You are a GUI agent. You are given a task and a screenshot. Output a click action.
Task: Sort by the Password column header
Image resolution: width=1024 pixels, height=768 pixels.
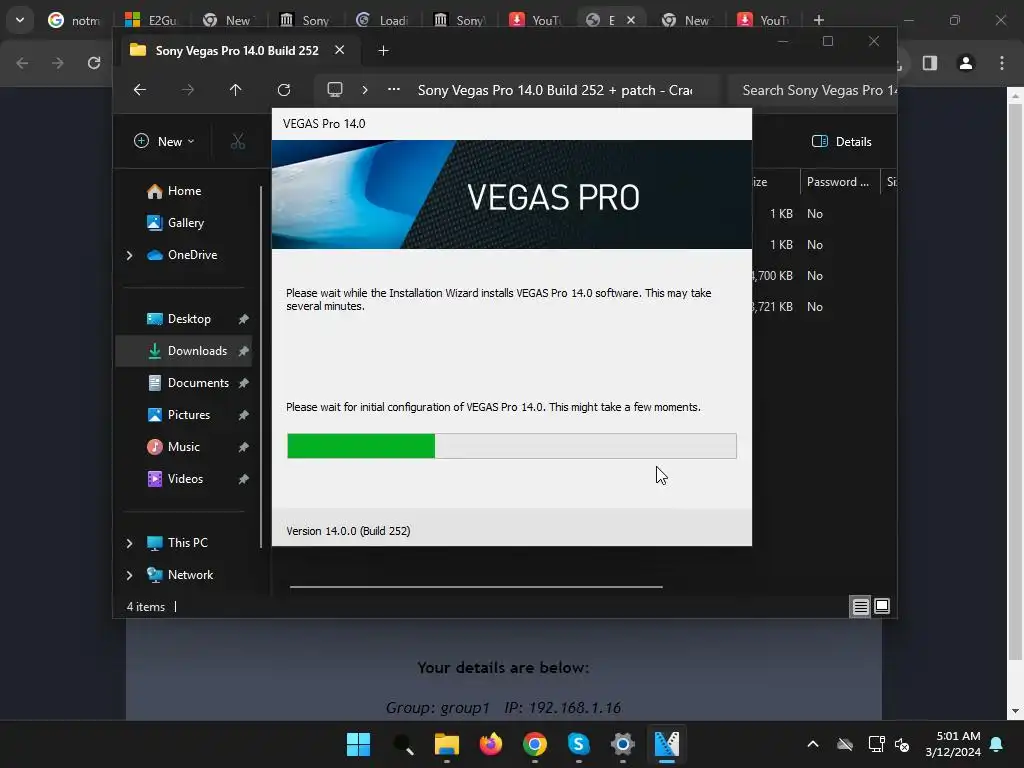839,182
